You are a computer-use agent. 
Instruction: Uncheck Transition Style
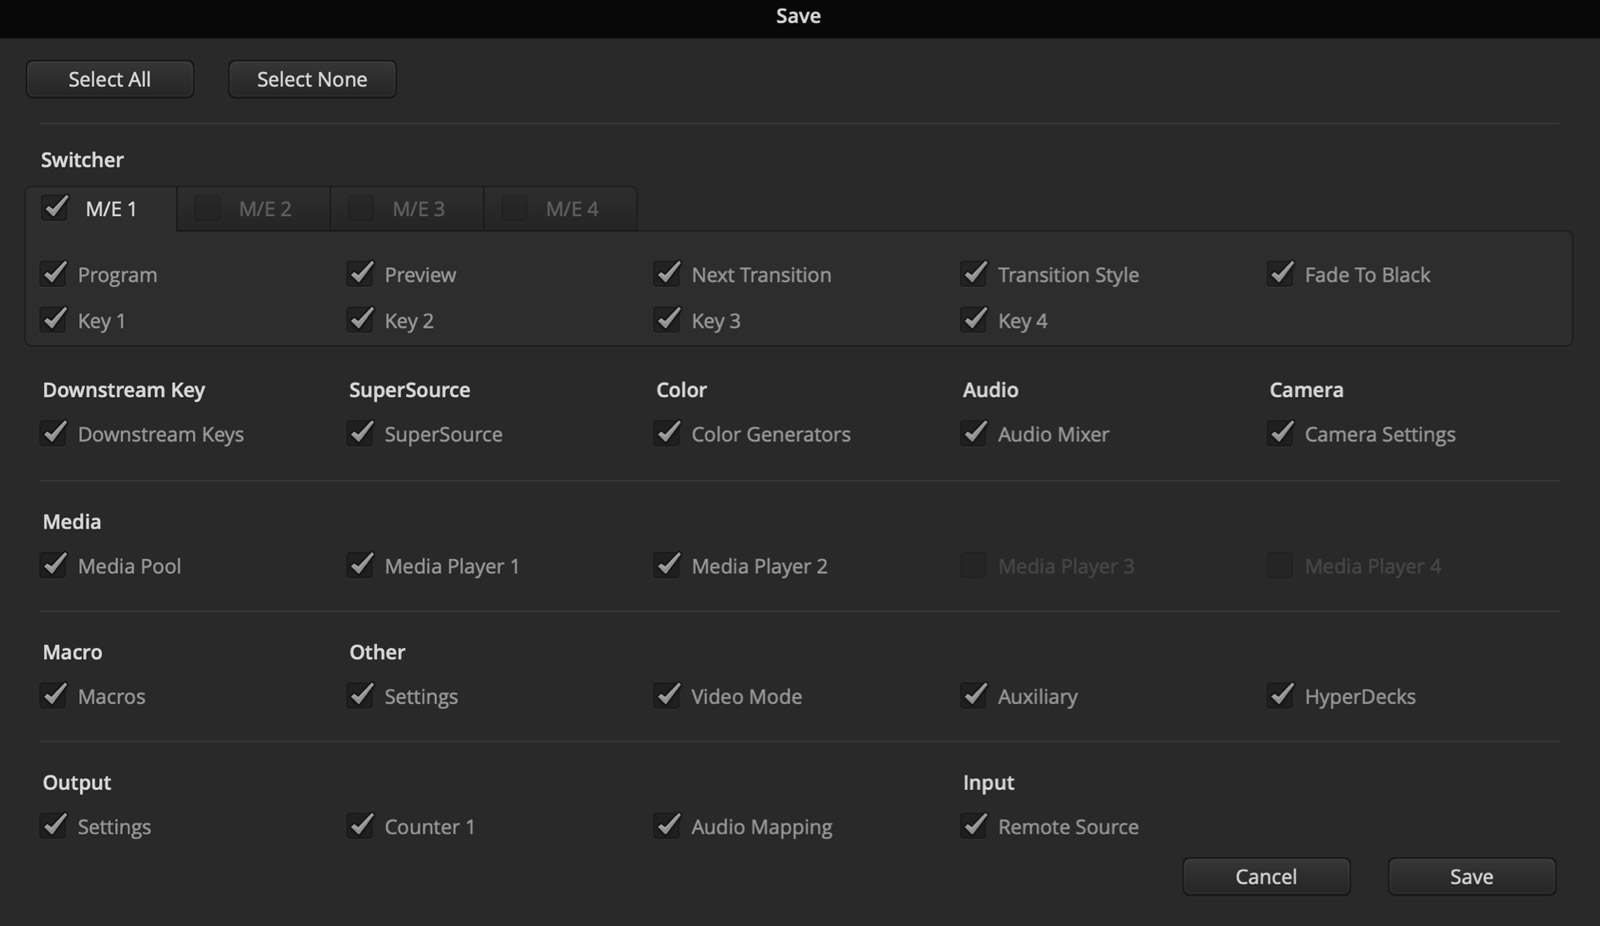pyautogui.click(x=975, y=273)
